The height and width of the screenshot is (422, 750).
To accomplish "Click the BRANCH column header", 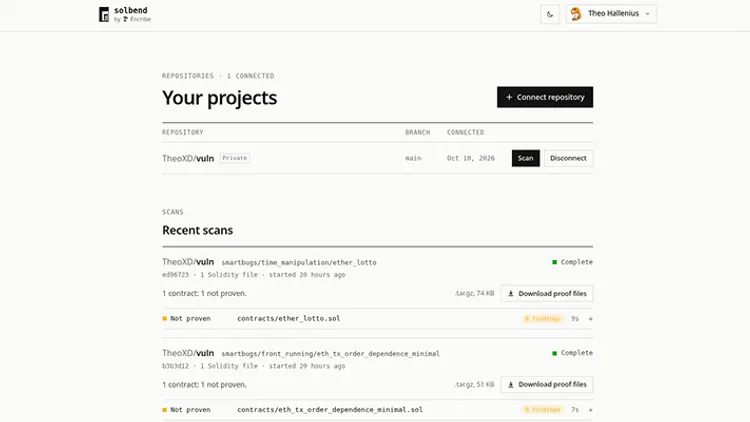I will [418, 133].
